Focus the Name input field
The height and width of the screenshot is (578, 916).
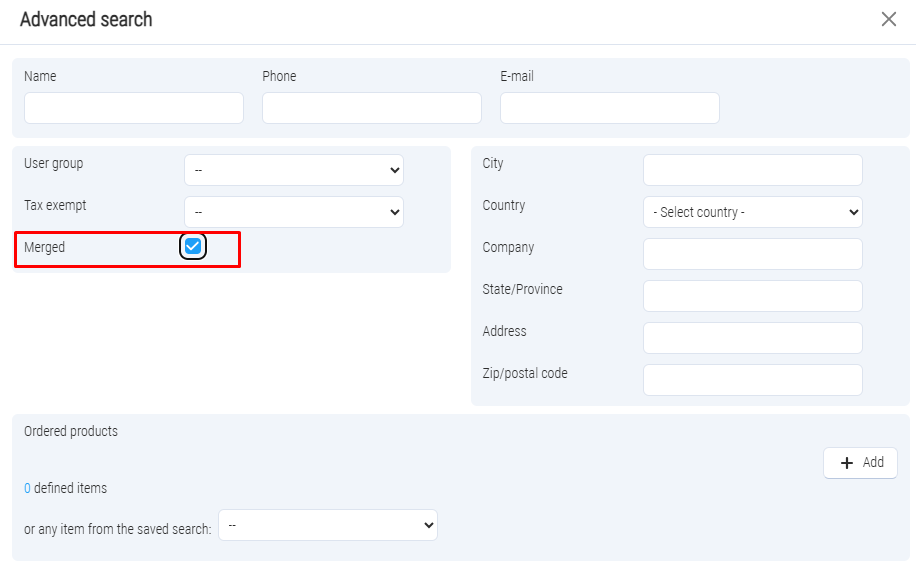(134, 108)
